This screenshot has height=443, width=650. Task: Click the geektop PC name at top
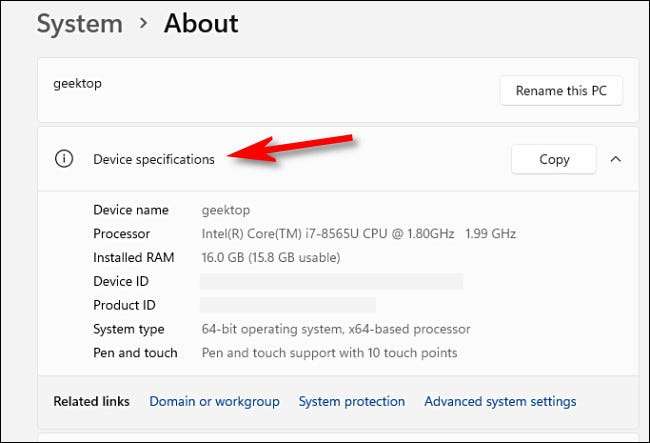(x=77, y=84)
